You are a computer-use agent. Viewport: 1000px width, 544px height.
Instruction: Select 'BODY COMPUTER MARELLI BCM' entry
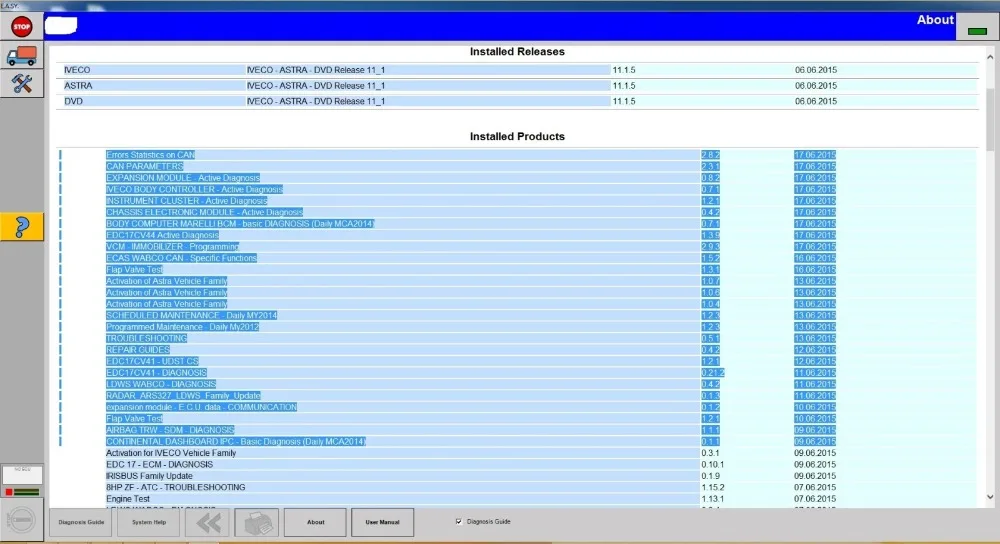tap(240, 224)
